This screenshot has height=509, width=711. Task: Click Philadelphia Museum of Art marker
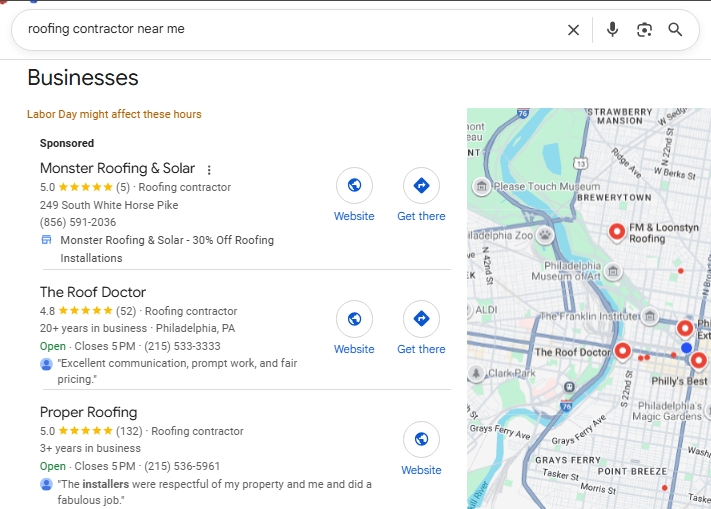pos(613,271)
